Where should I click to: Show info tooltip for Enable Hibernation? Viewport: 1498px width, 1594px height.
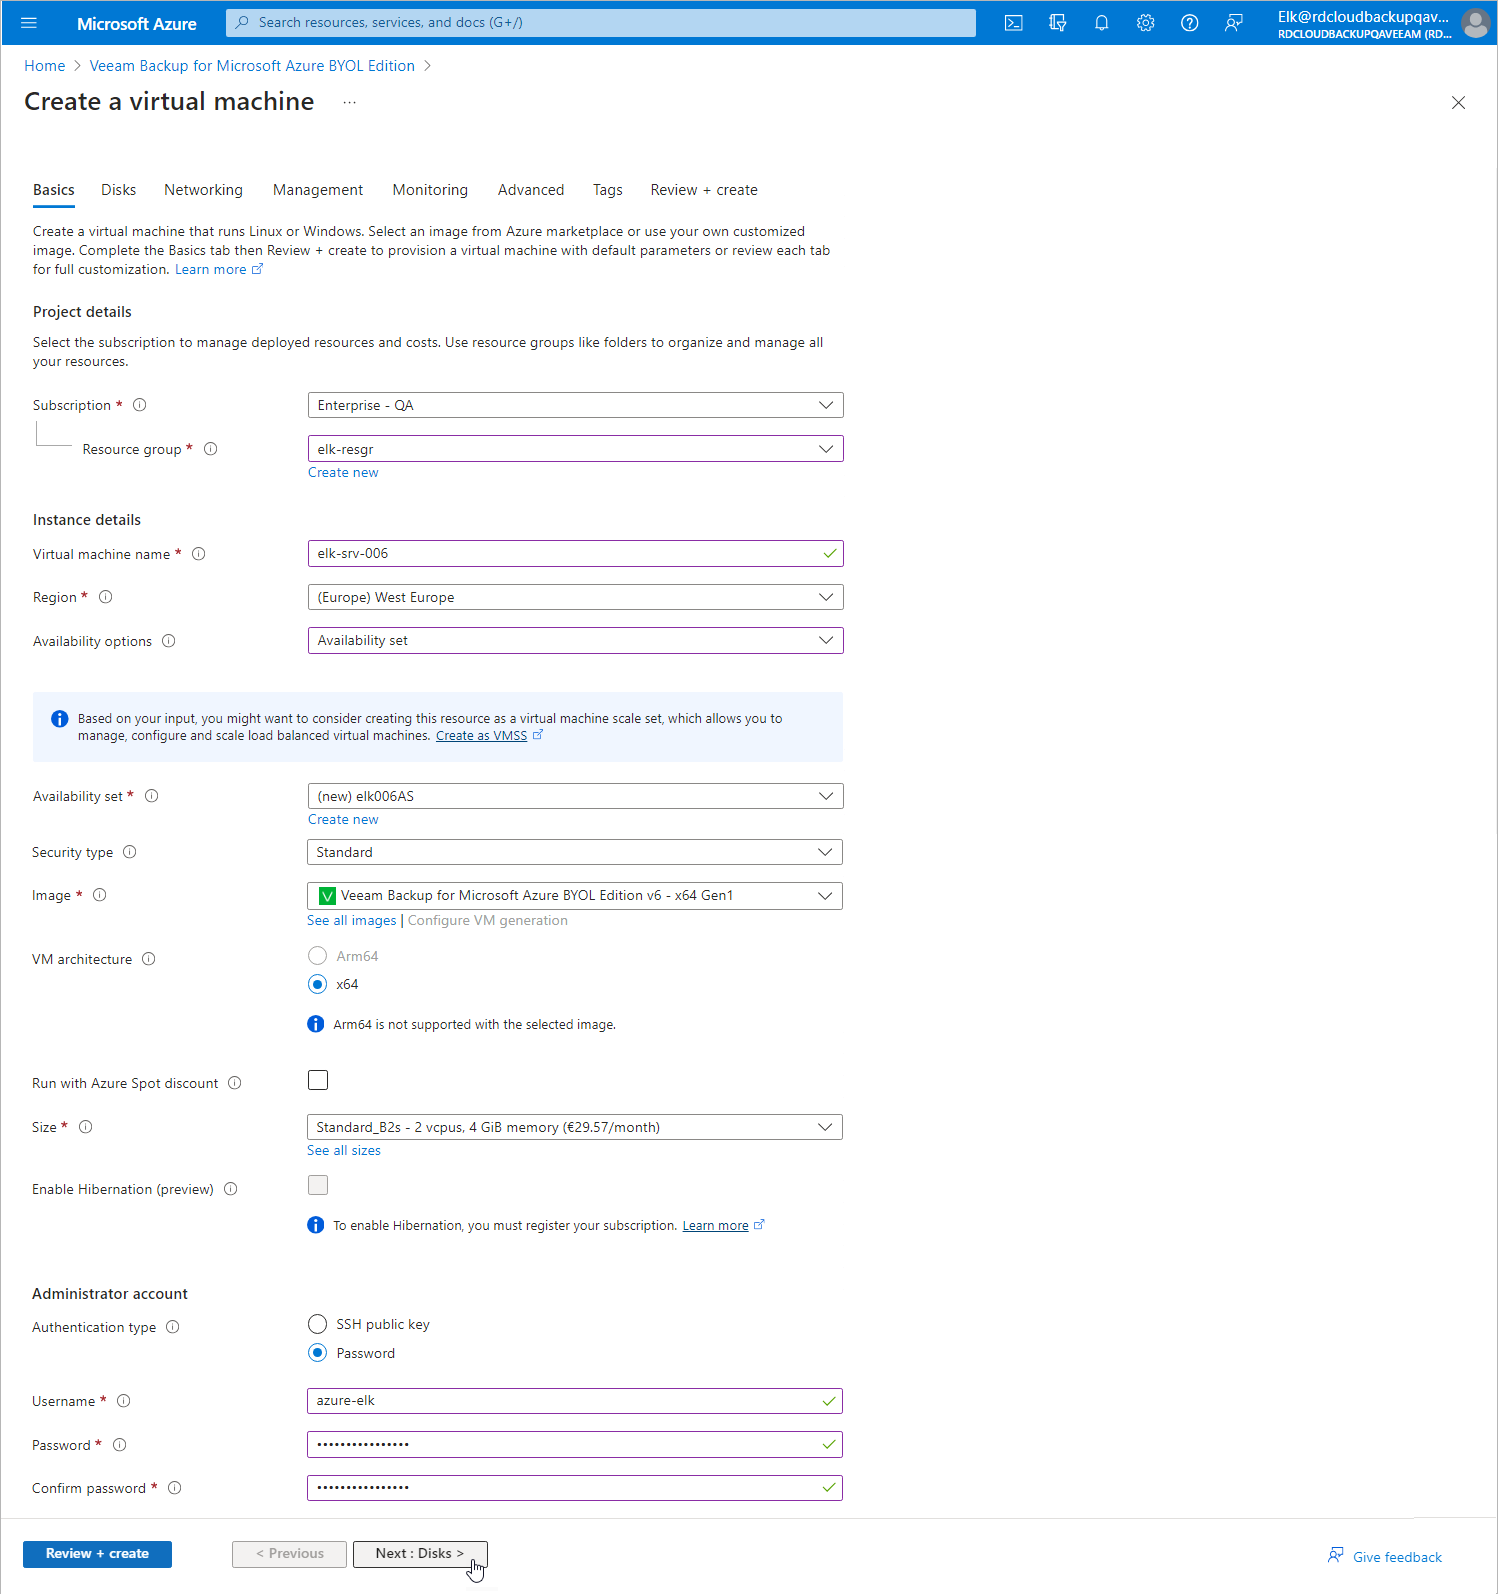(x=230, y=1189)
